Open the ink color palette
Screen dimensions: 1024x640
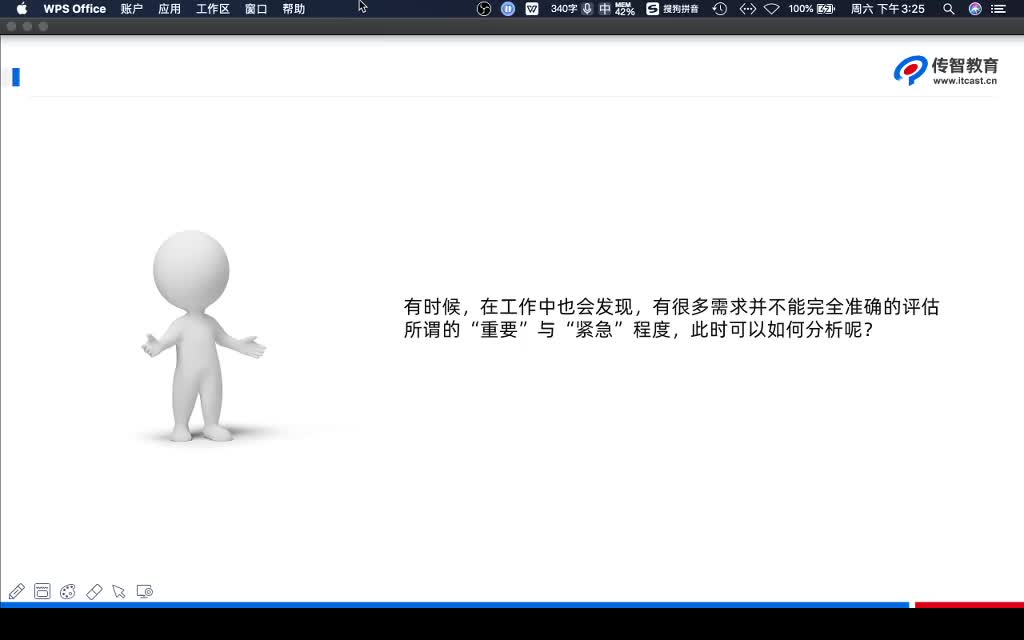[x=67, y=592]
